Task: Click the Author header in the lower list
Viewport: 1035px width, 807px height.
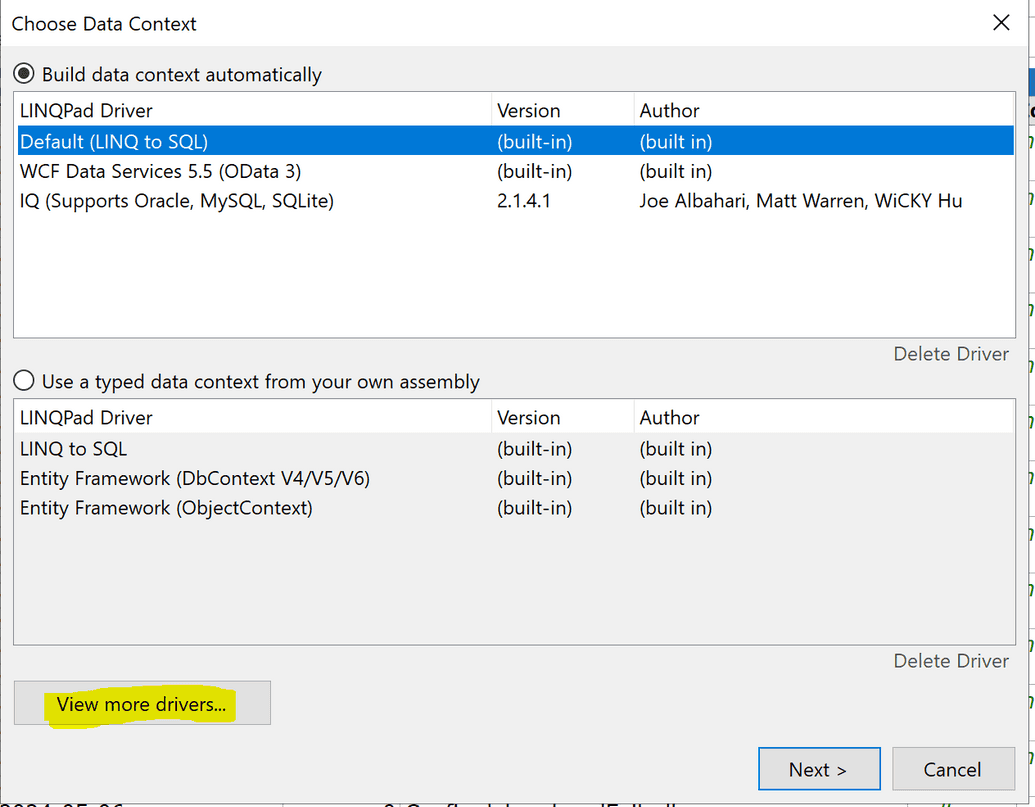Action: pyautogui.click(x=670, y=417)
